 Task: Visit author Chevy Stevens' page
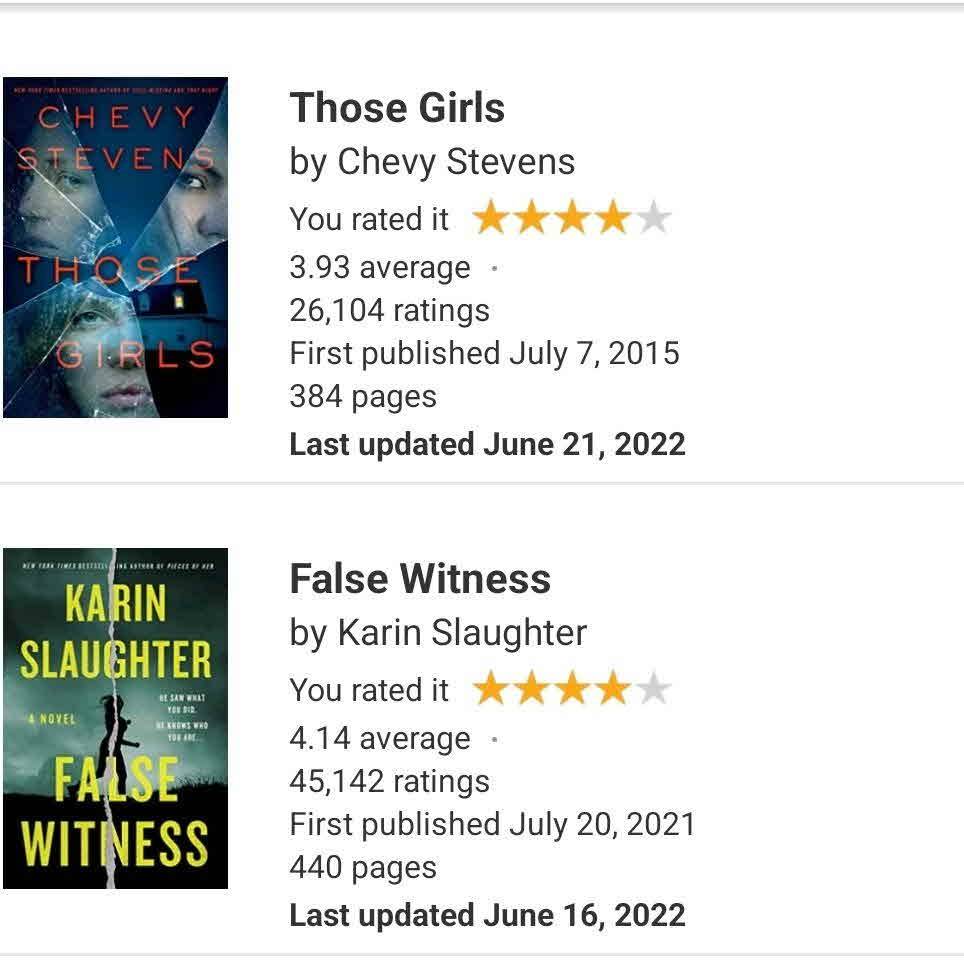[456, 162]
